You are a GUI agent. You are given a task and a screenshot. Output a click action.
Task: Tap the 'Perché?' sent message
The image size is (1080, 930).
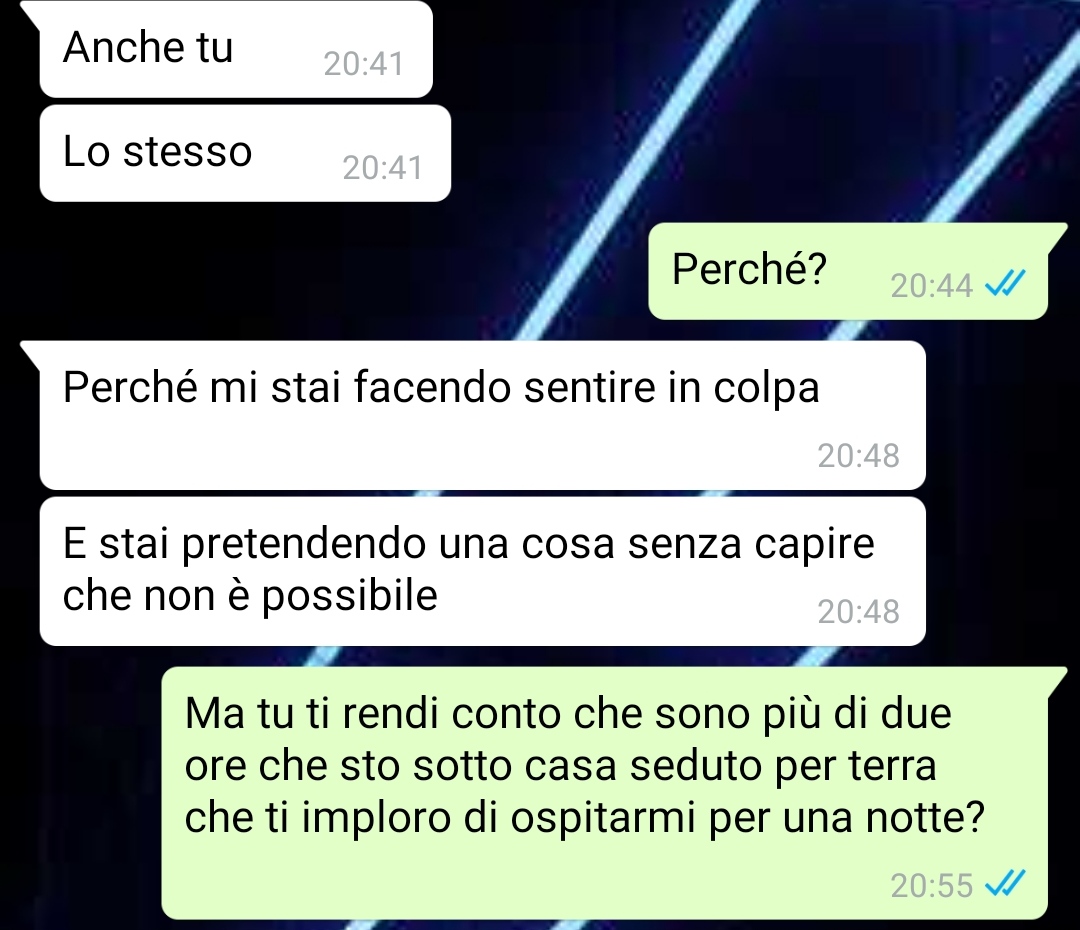pyautogui.click(x=848, y=271)
